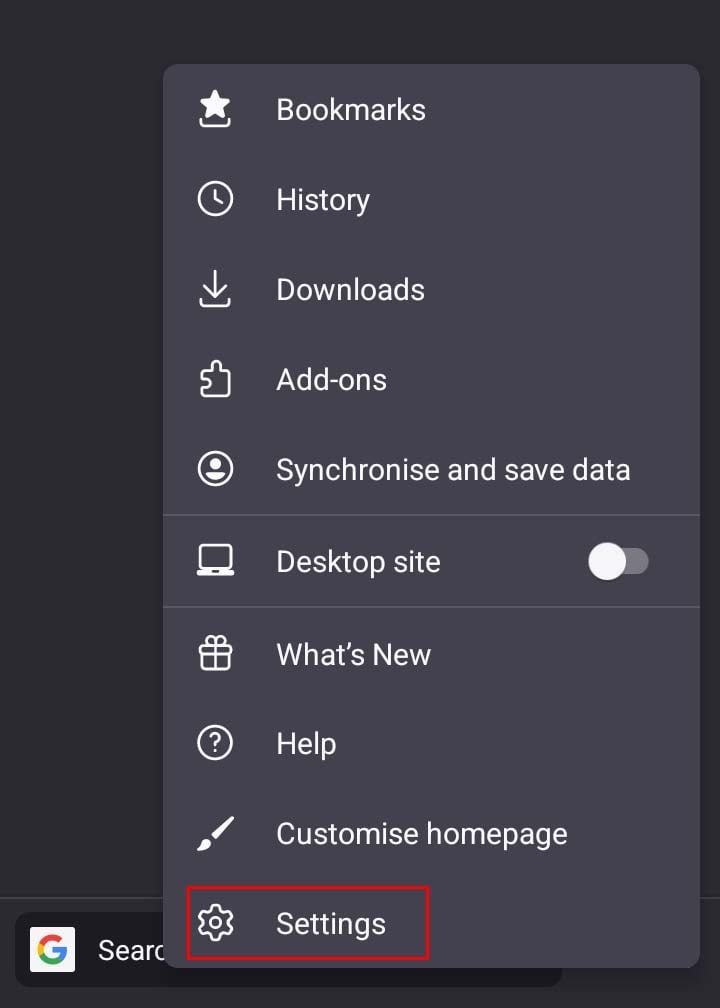Enable the Desktop site toggle switch

click(x=618, y=562)
